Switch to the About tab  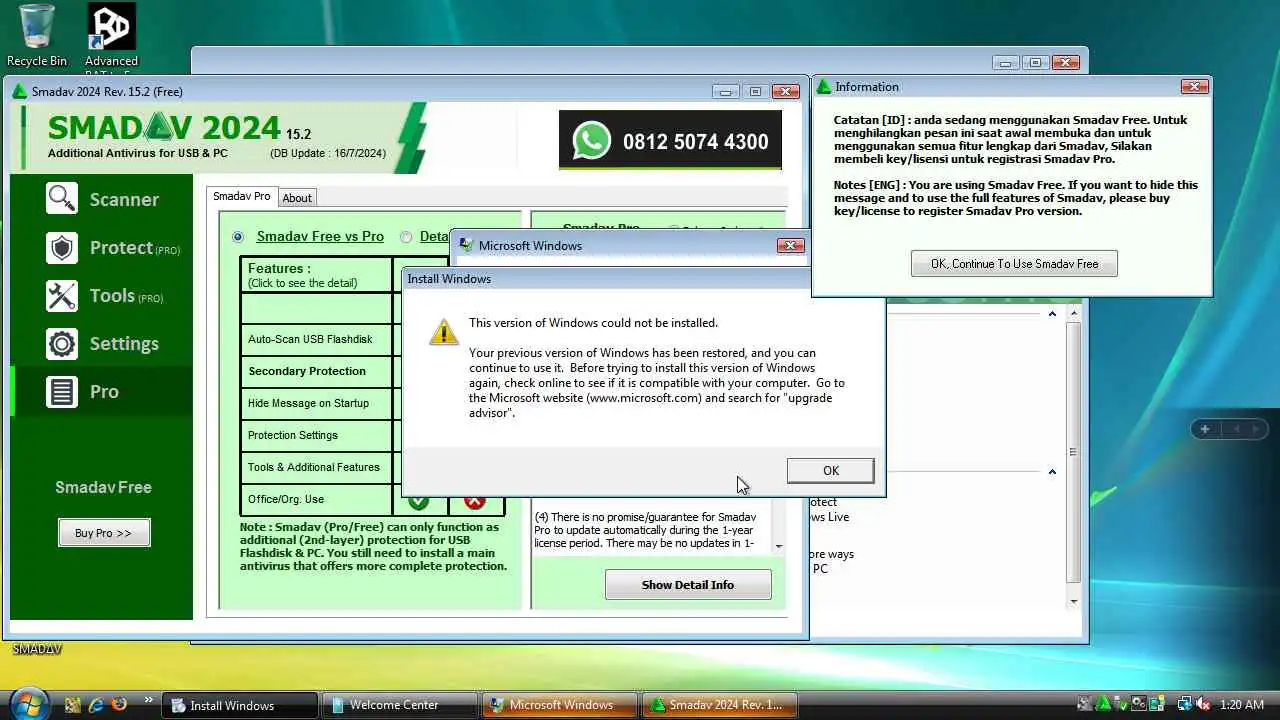[x=297, y=198]
